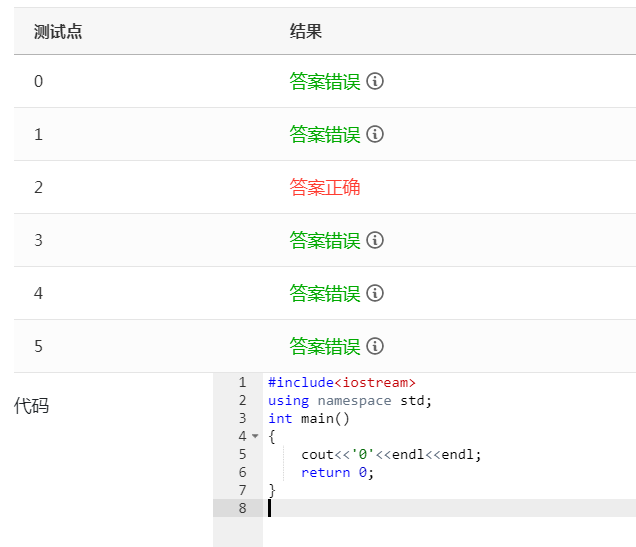
Task: Click 答案正确 result for test point 2
Action: [324, 187]
